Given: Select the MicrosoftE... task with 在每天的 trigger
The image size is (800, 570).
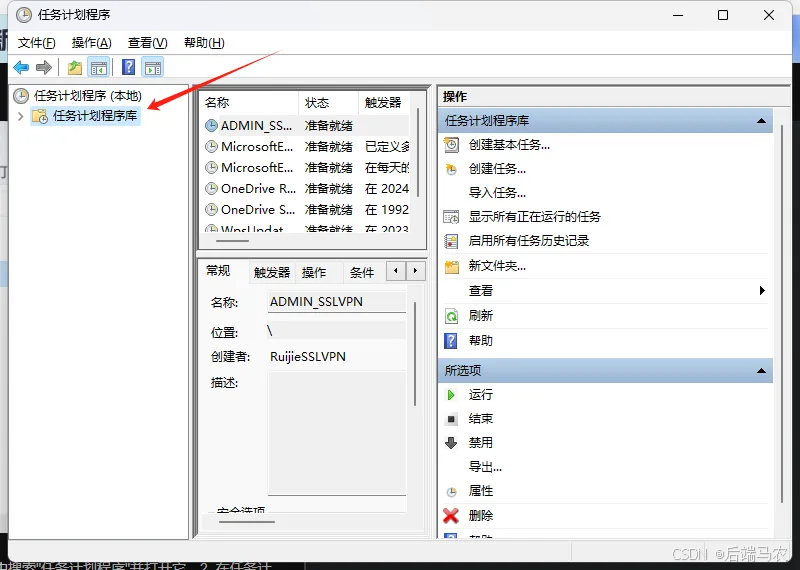Looking at the screenshot, I should tap(306, 168).
